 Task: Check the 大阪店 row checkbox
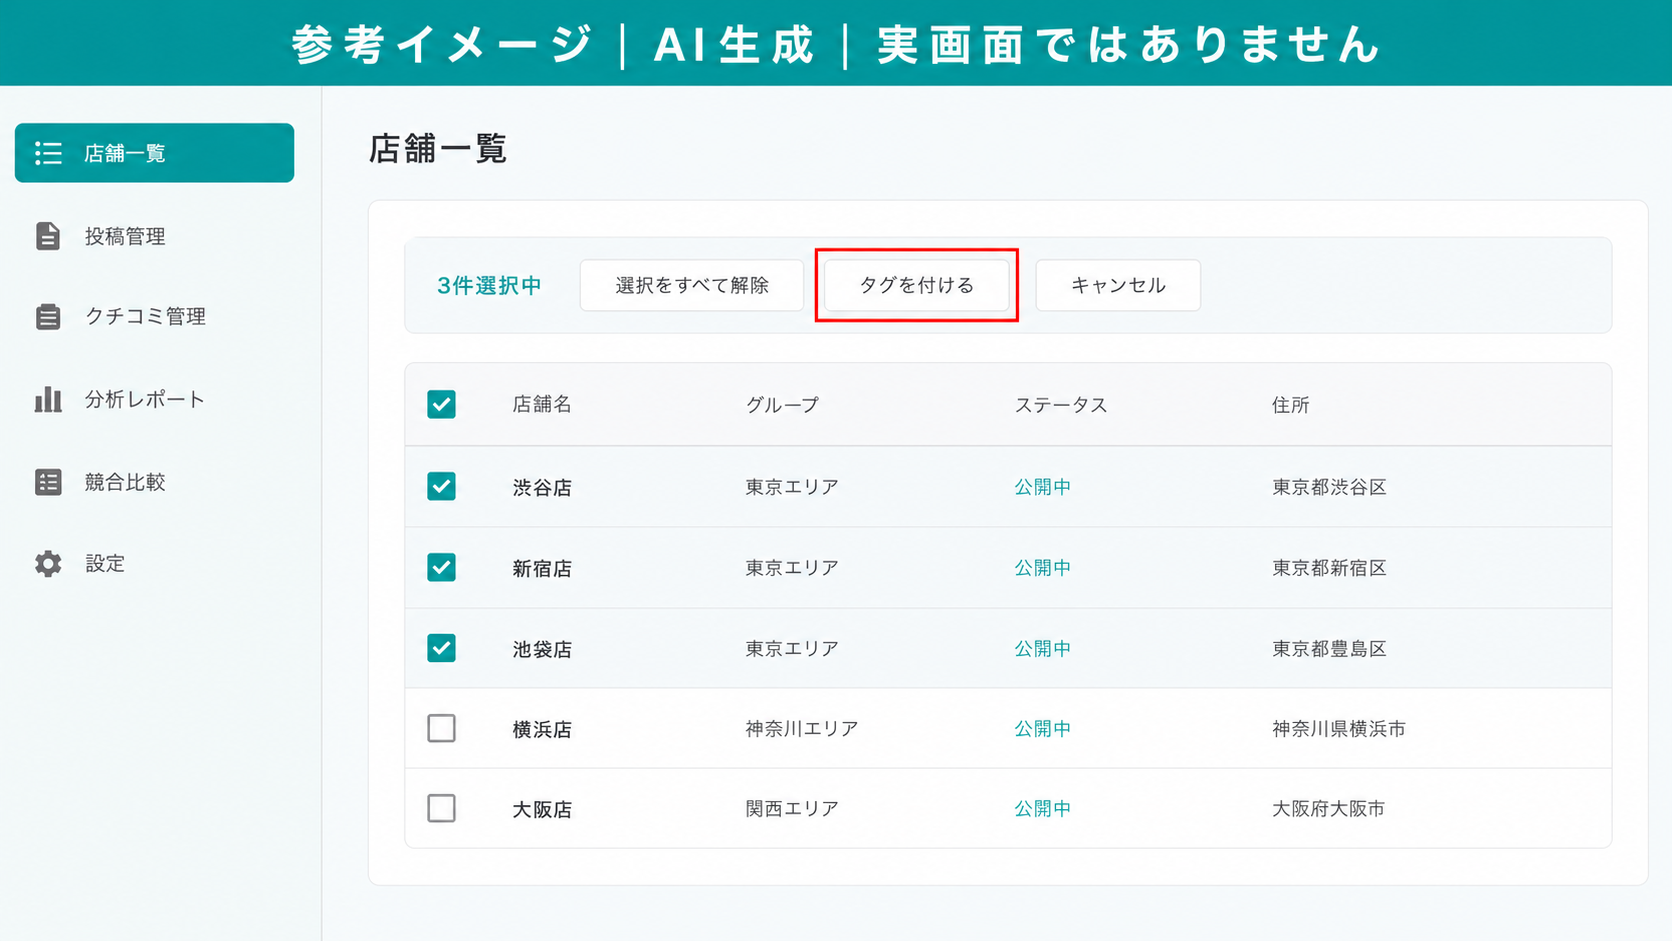[x=441, y=808]
